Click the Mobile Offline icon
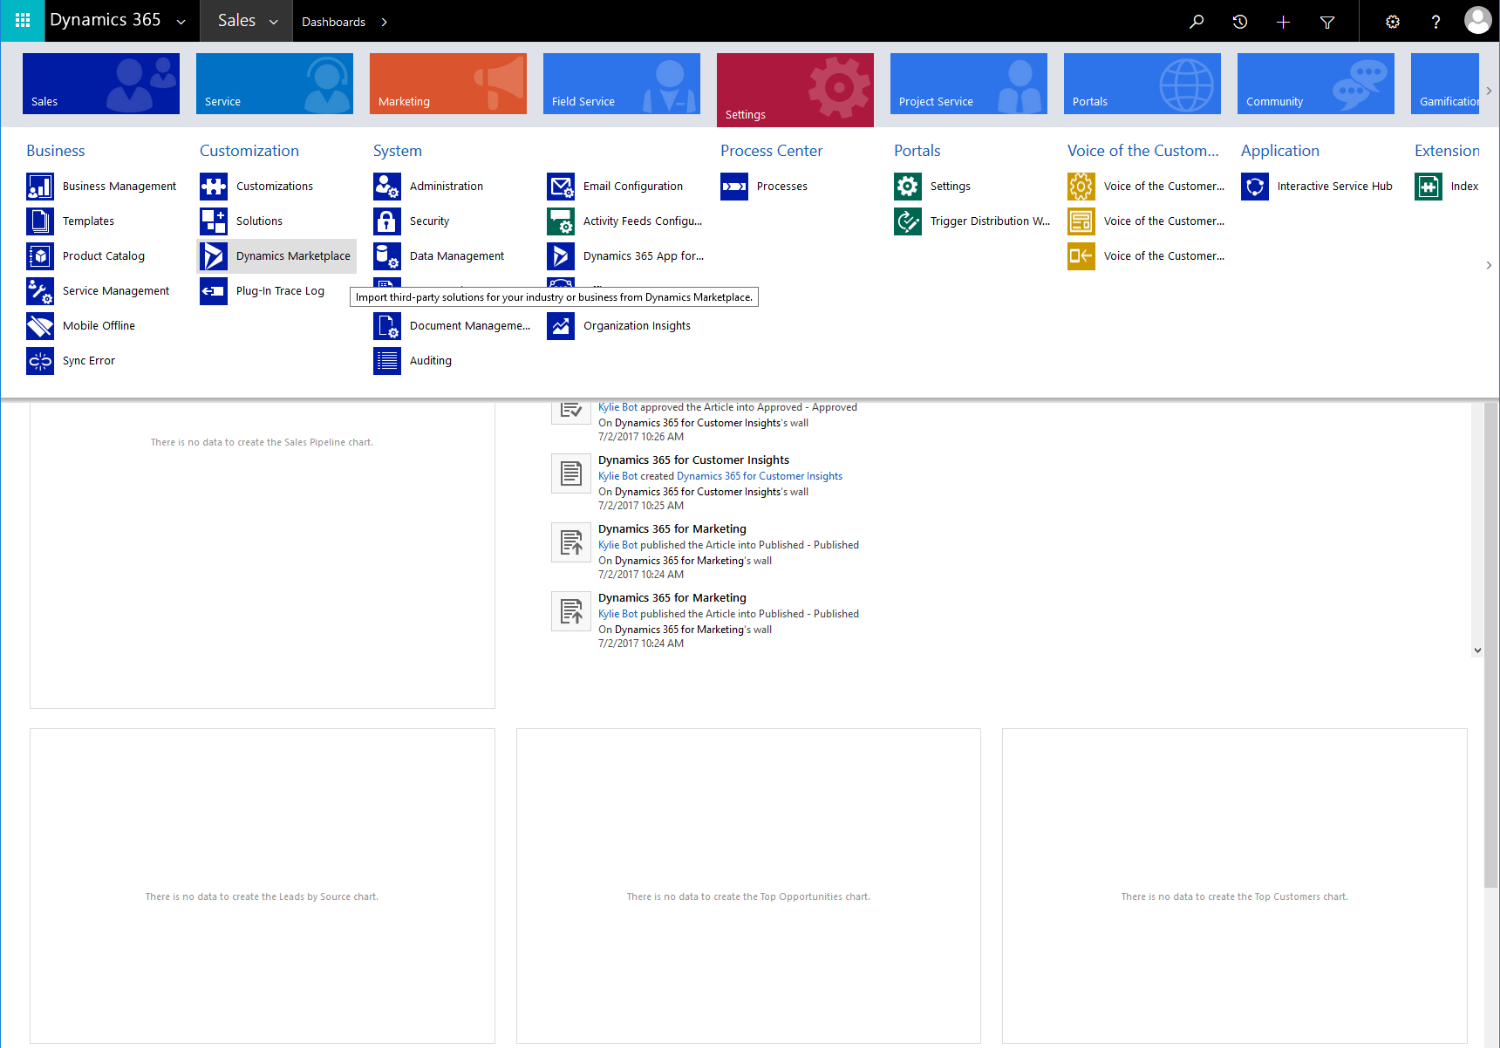The image size is (1500, 1048). [x=40, y=326]
